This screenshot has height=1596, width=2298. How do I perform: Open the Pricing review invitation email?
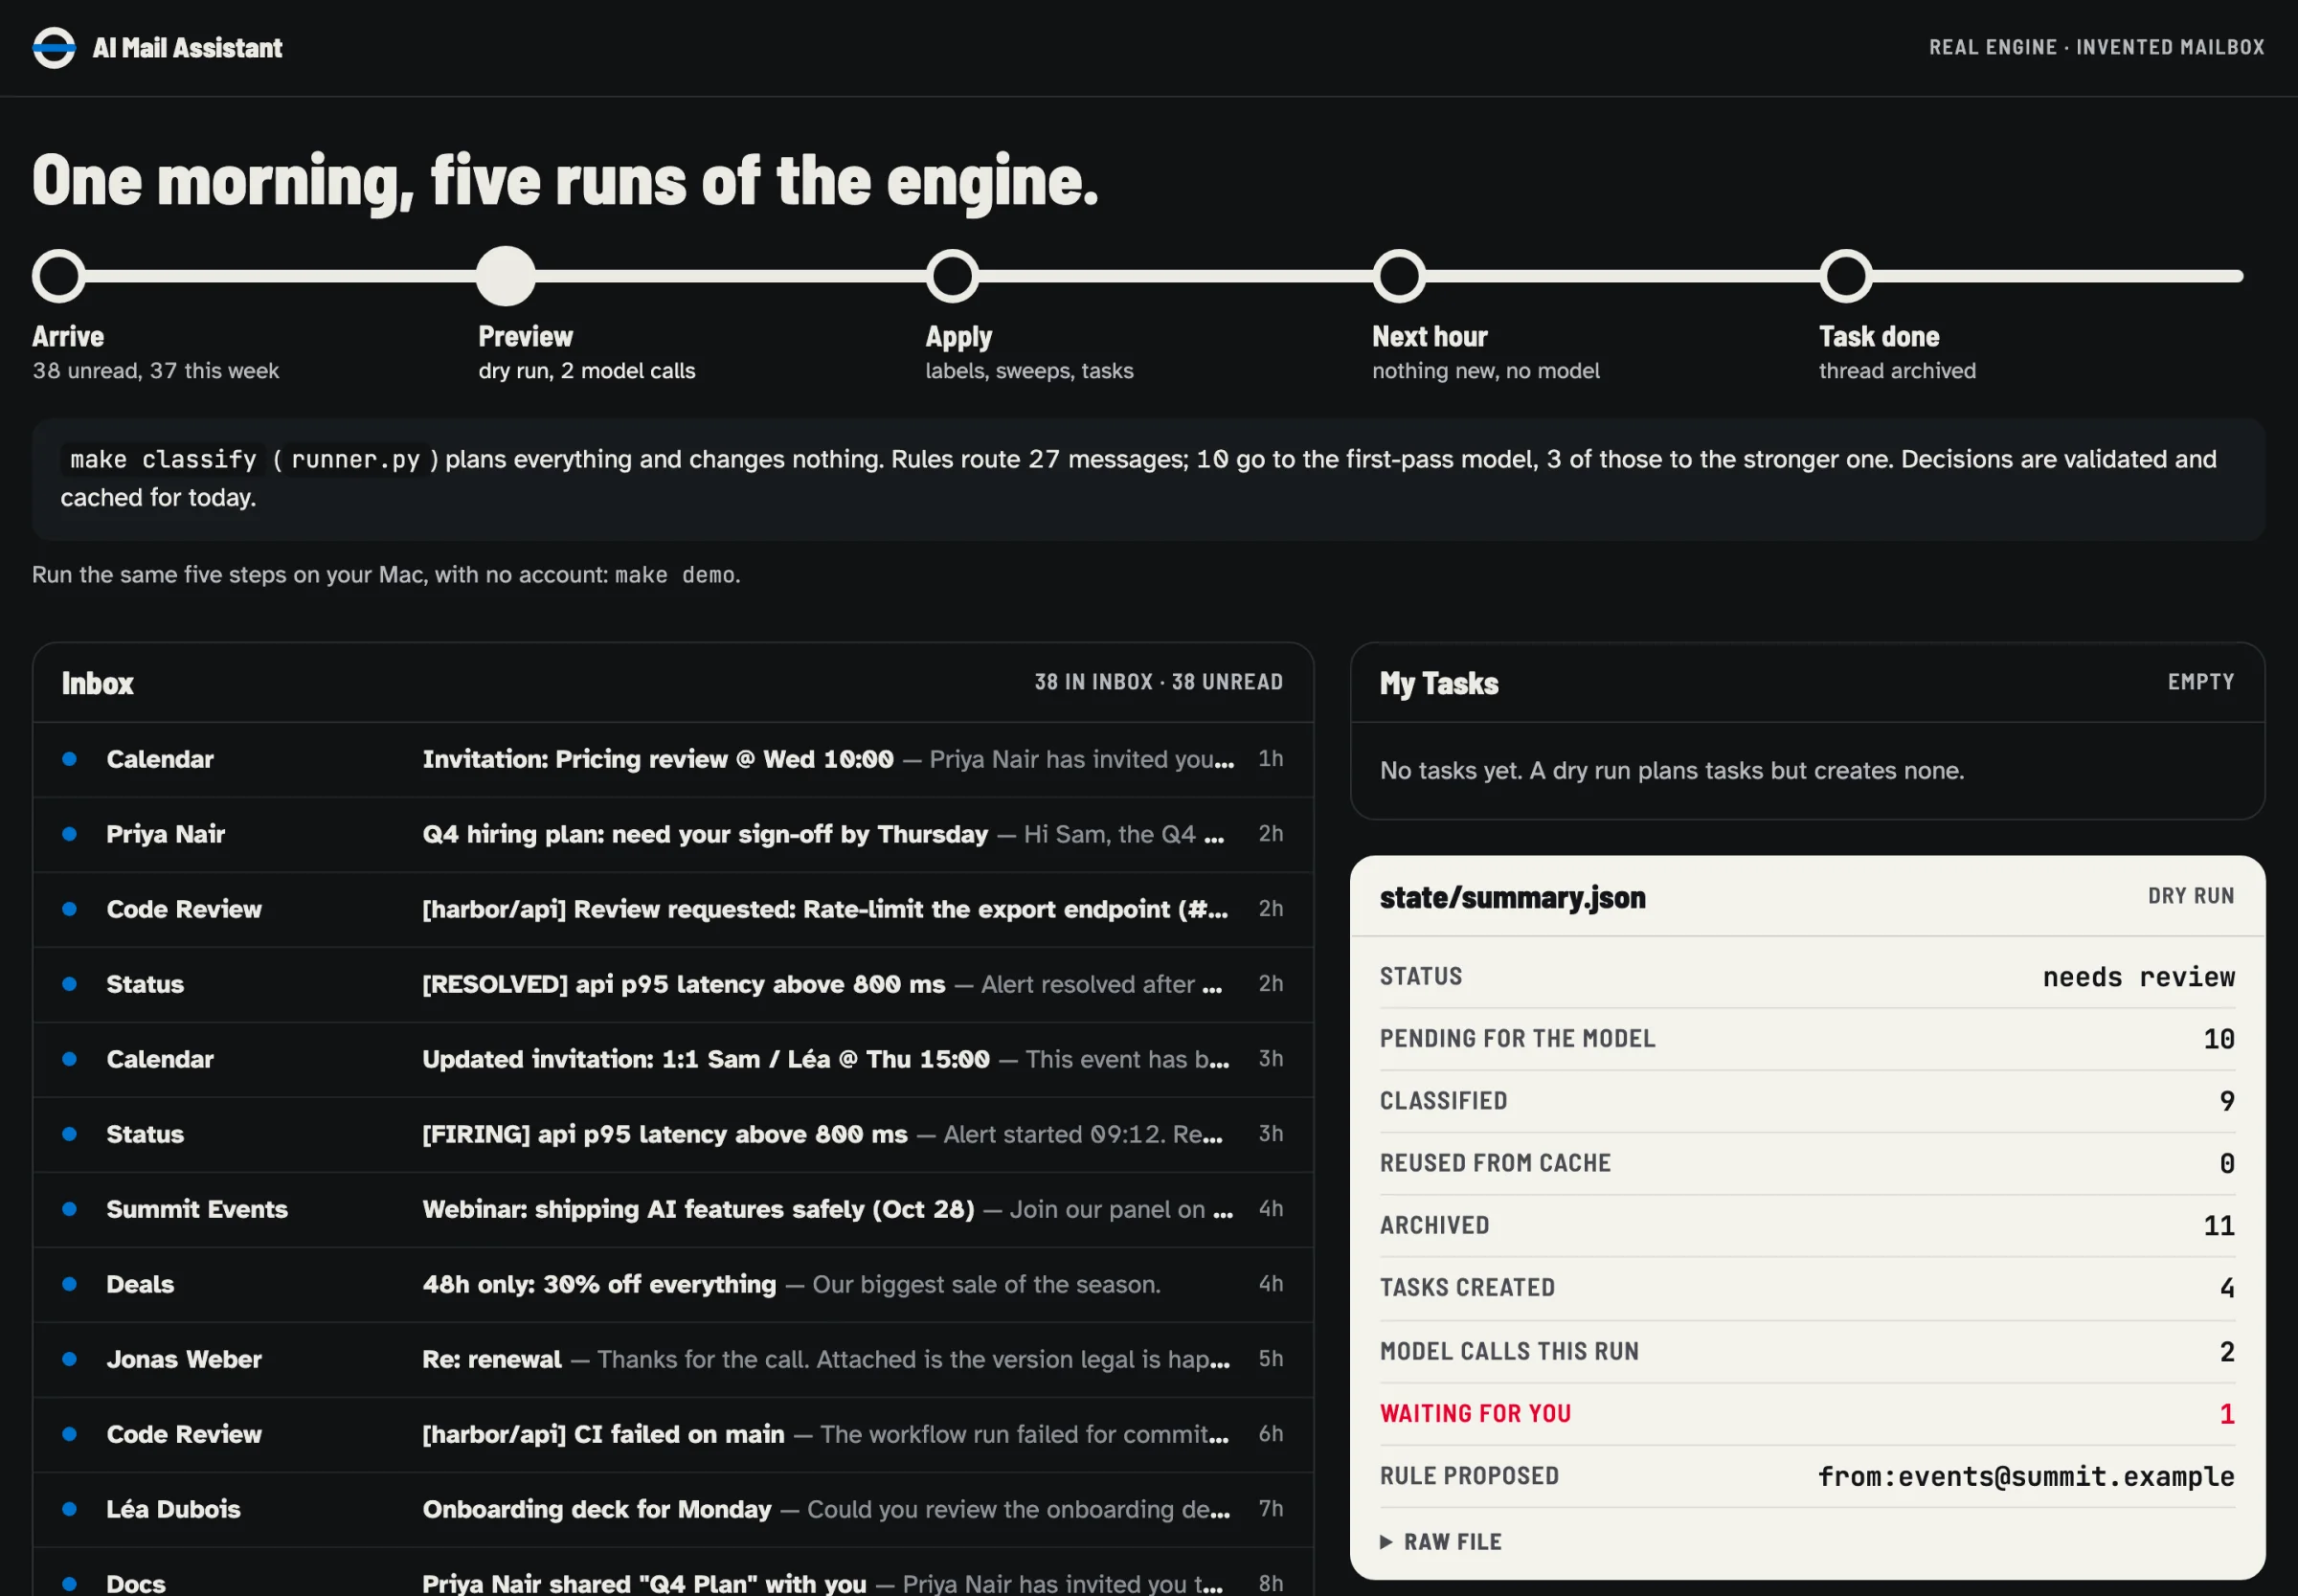pyautogui.click(x=673, y=759)
